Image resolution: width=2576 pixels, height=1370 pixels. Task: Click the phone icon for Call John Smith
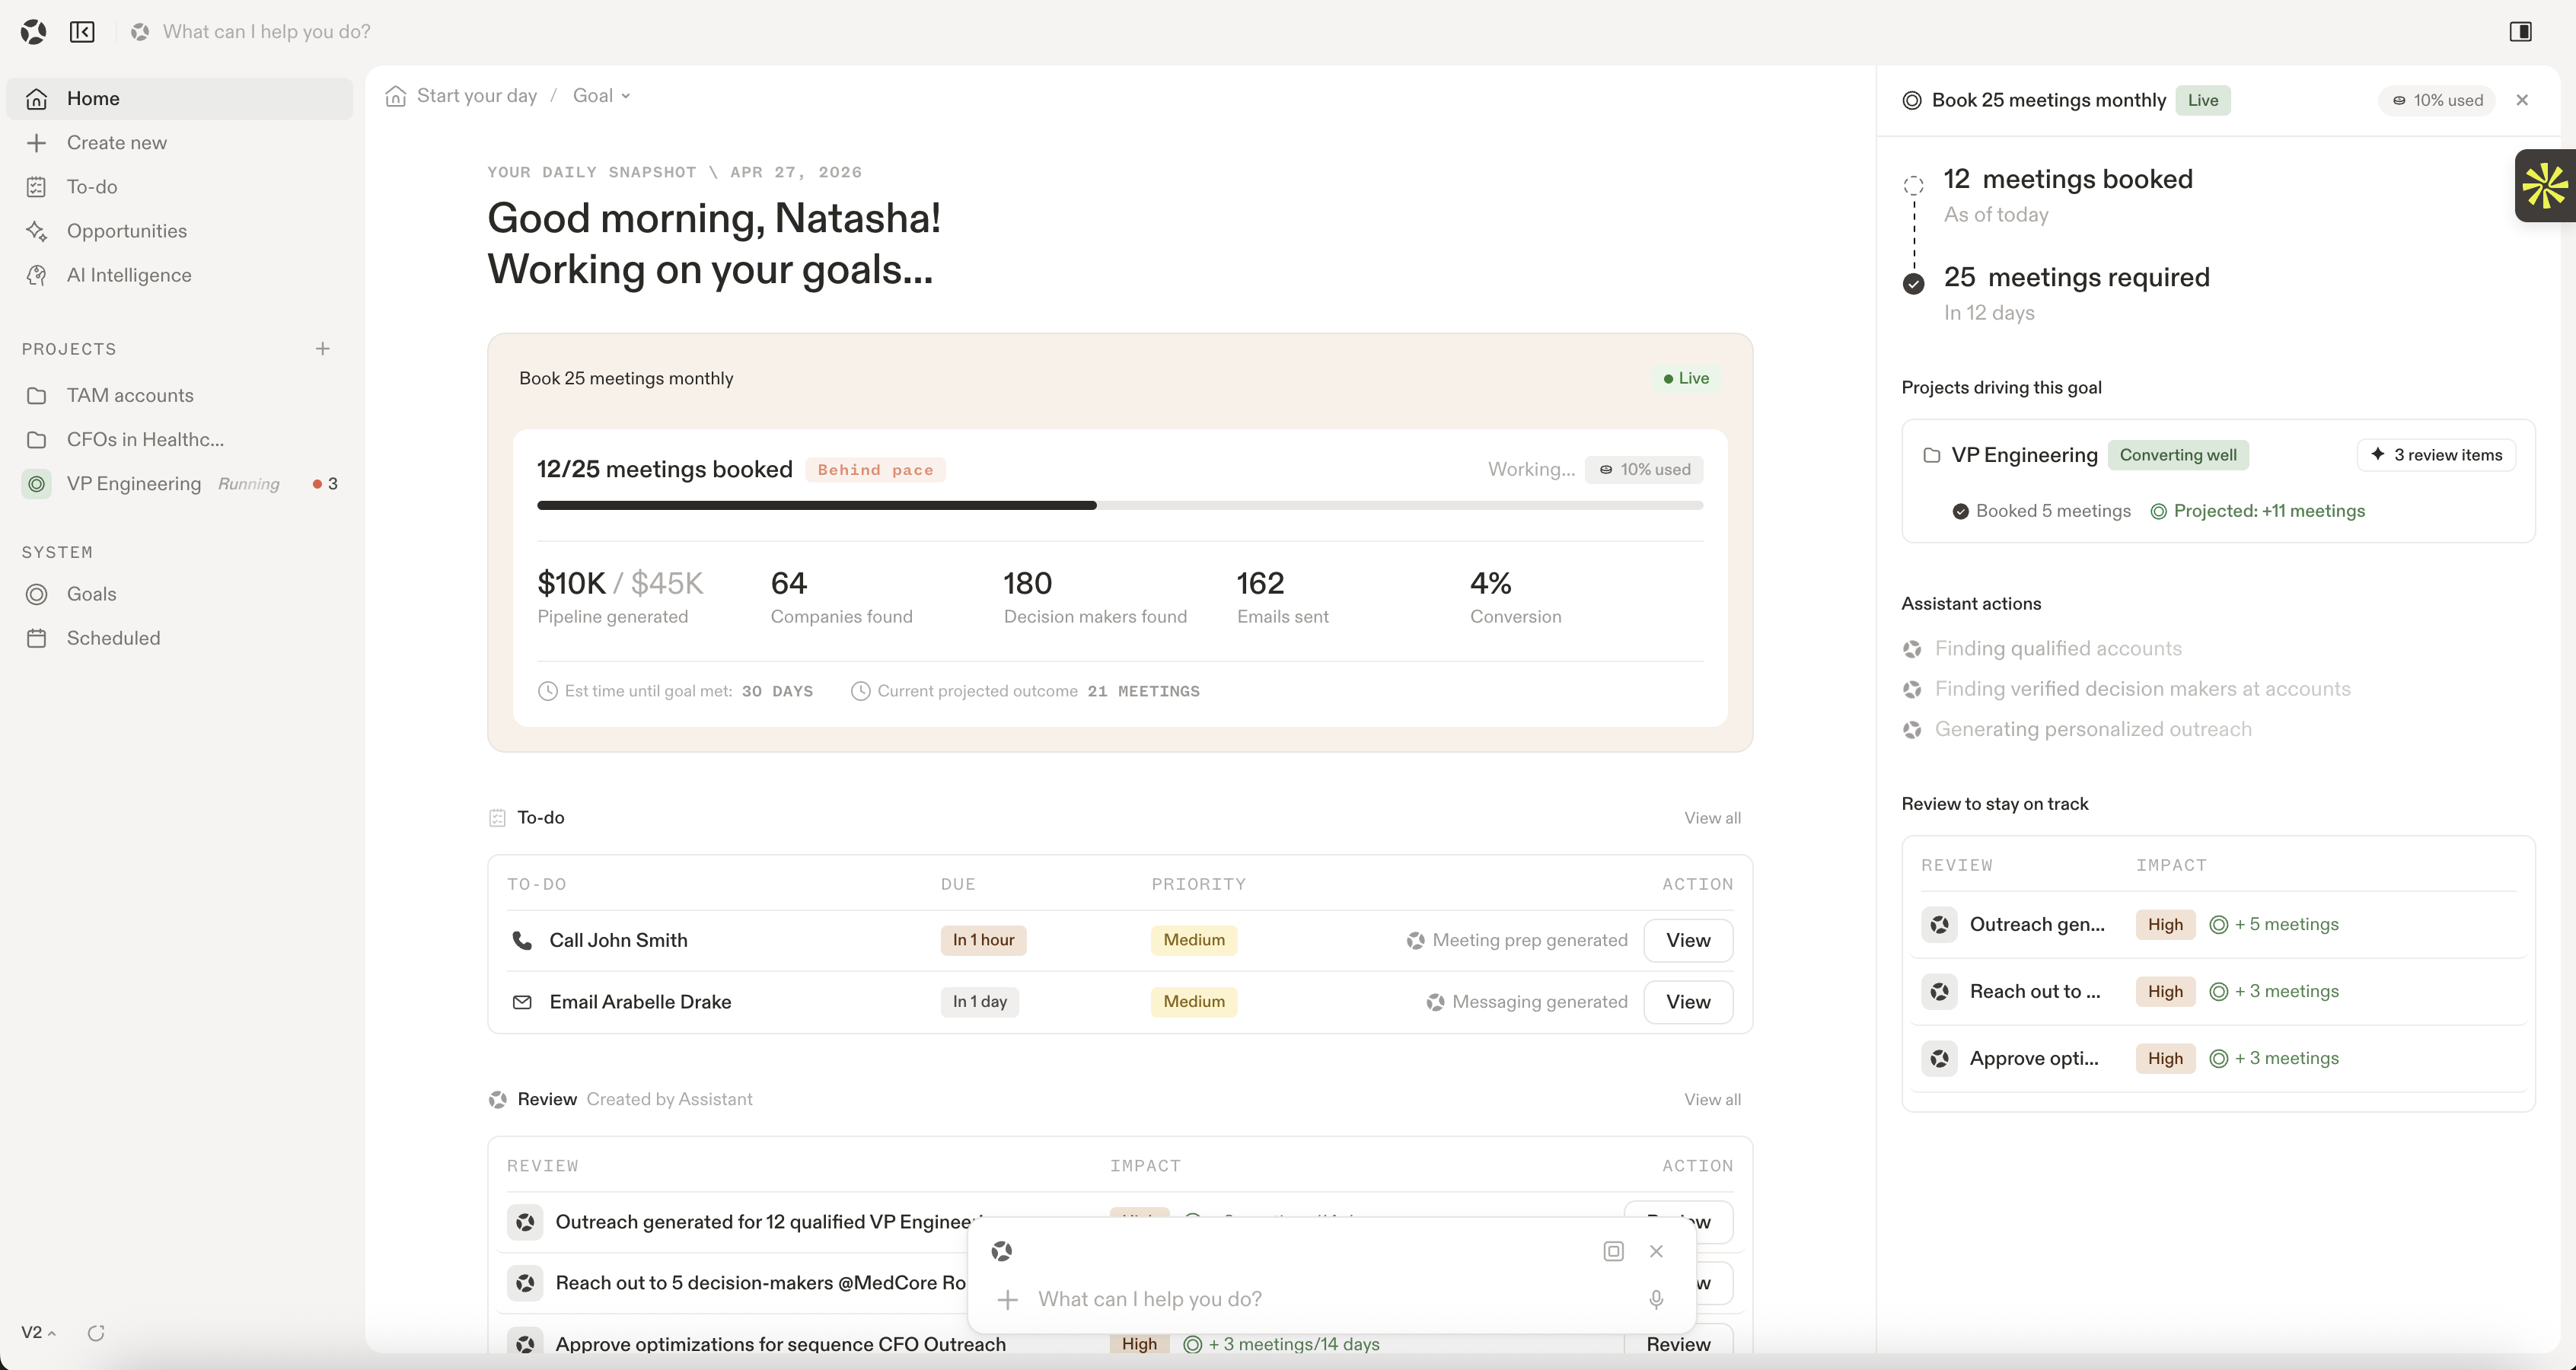(522, 940)
